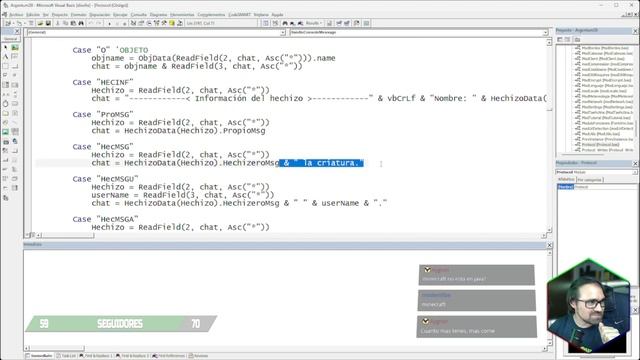Image resolution: width=640 pixels, height=360 pixels.
Task: Select the Timer control in the toolbox
Action: (6, 104)
